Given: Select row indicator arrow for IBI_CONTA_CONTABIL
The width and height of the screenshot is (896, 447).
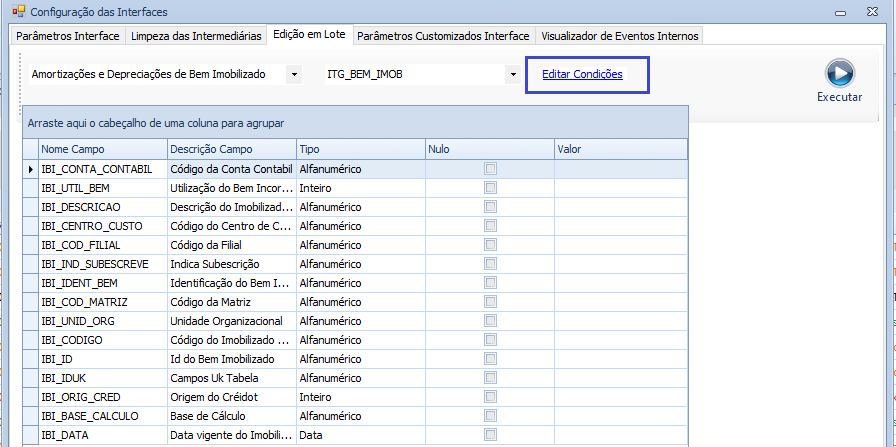Looking at the screenshot, I should [31, 169].
